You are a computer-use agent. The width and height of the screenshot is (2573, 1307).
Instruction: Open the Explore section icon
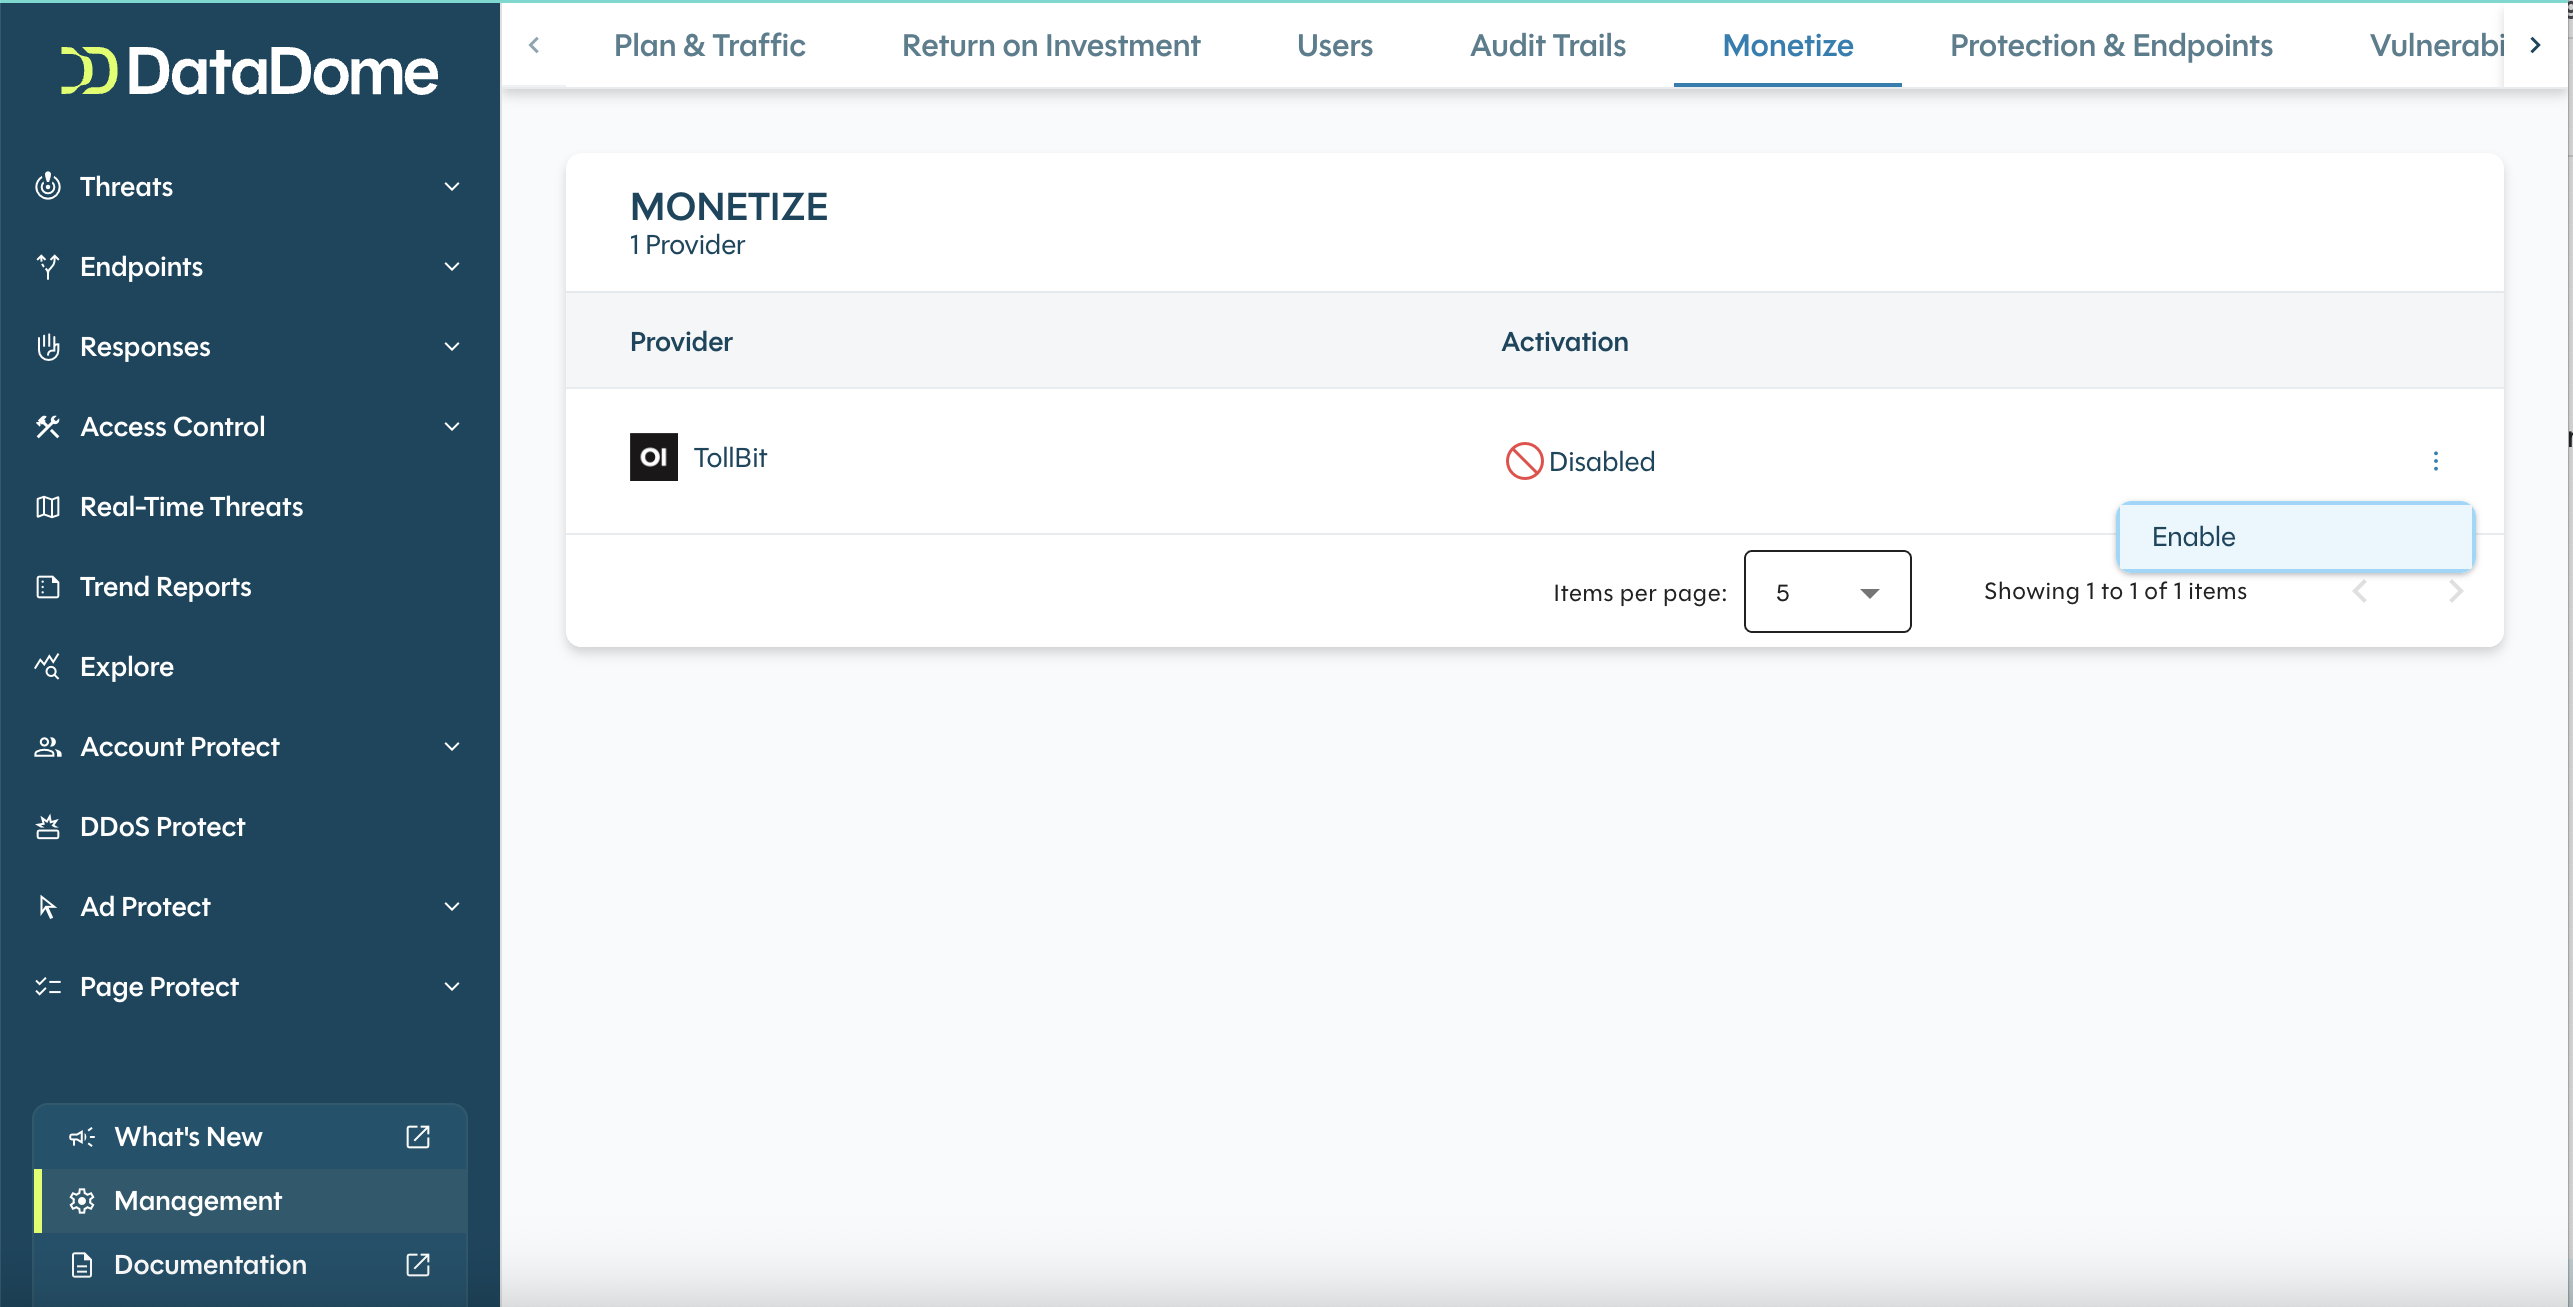(48, 666)
